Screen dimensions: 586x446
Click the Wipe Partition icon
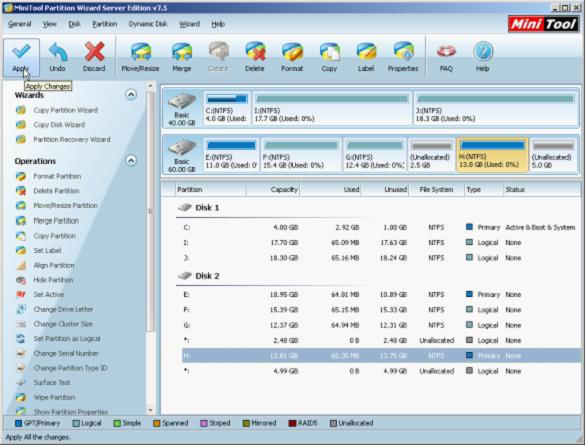[x=21, y=397]
